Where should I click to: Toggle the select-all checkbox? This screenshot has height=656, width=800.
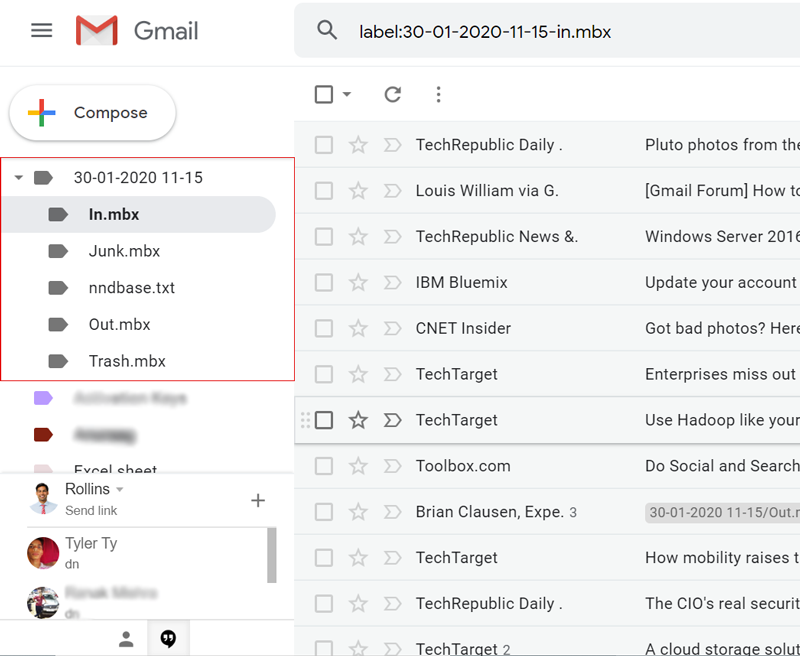click(x=324, y=94)
